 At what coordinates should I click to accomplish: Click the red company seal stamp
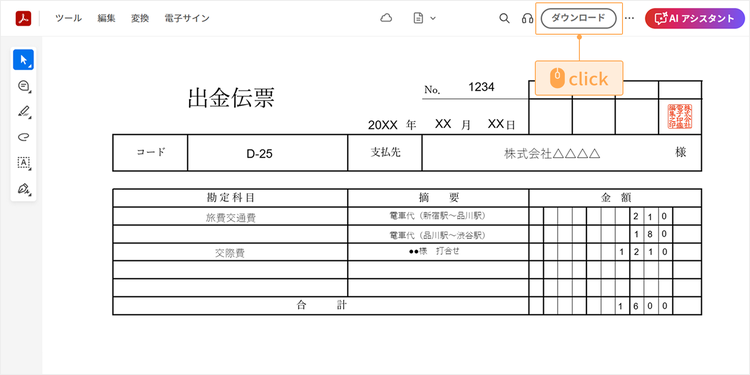680,117
